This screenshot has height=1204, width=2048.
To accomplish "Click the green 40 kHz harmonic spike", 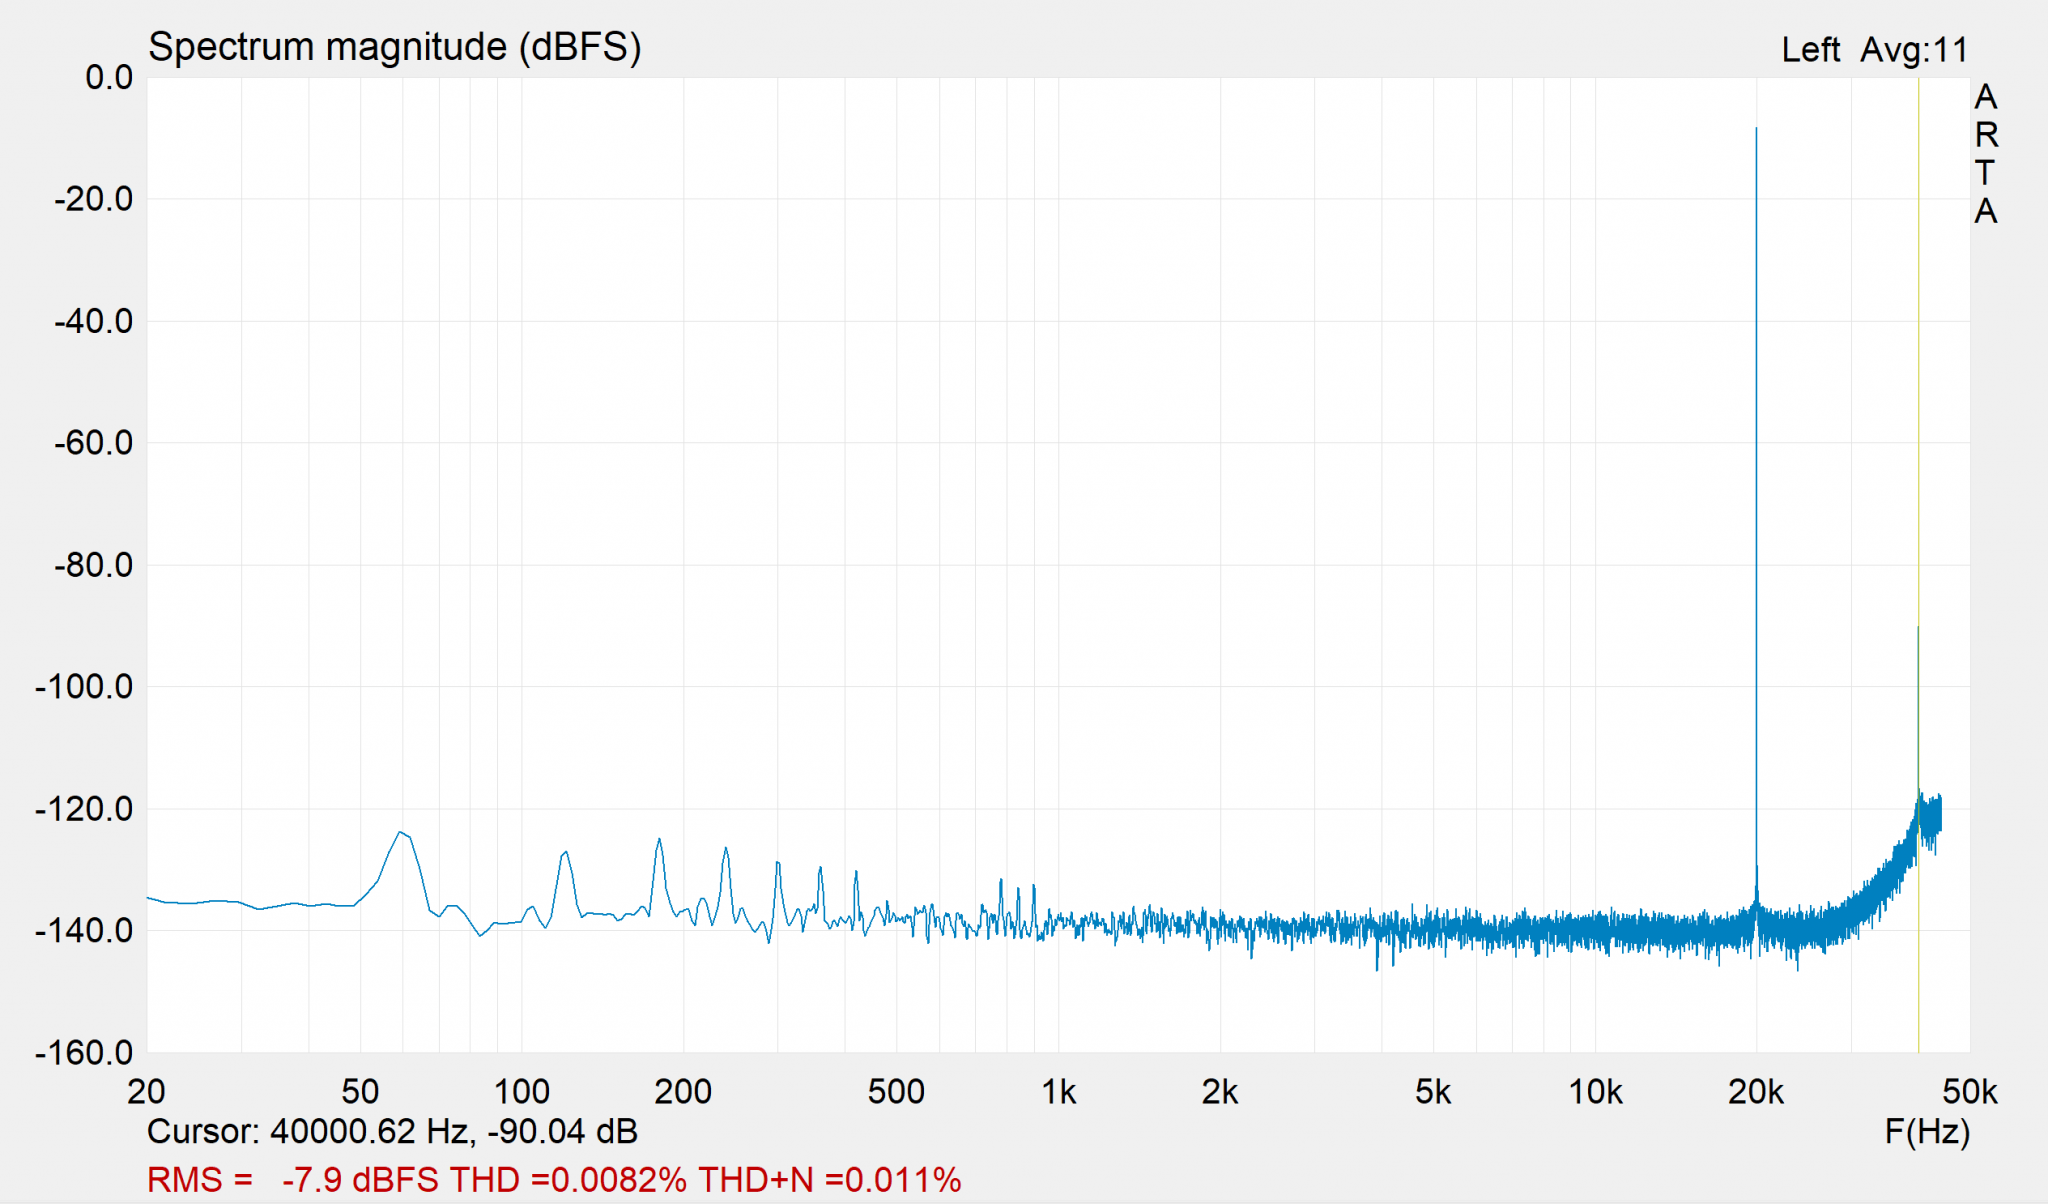I will coord(1918,710).
